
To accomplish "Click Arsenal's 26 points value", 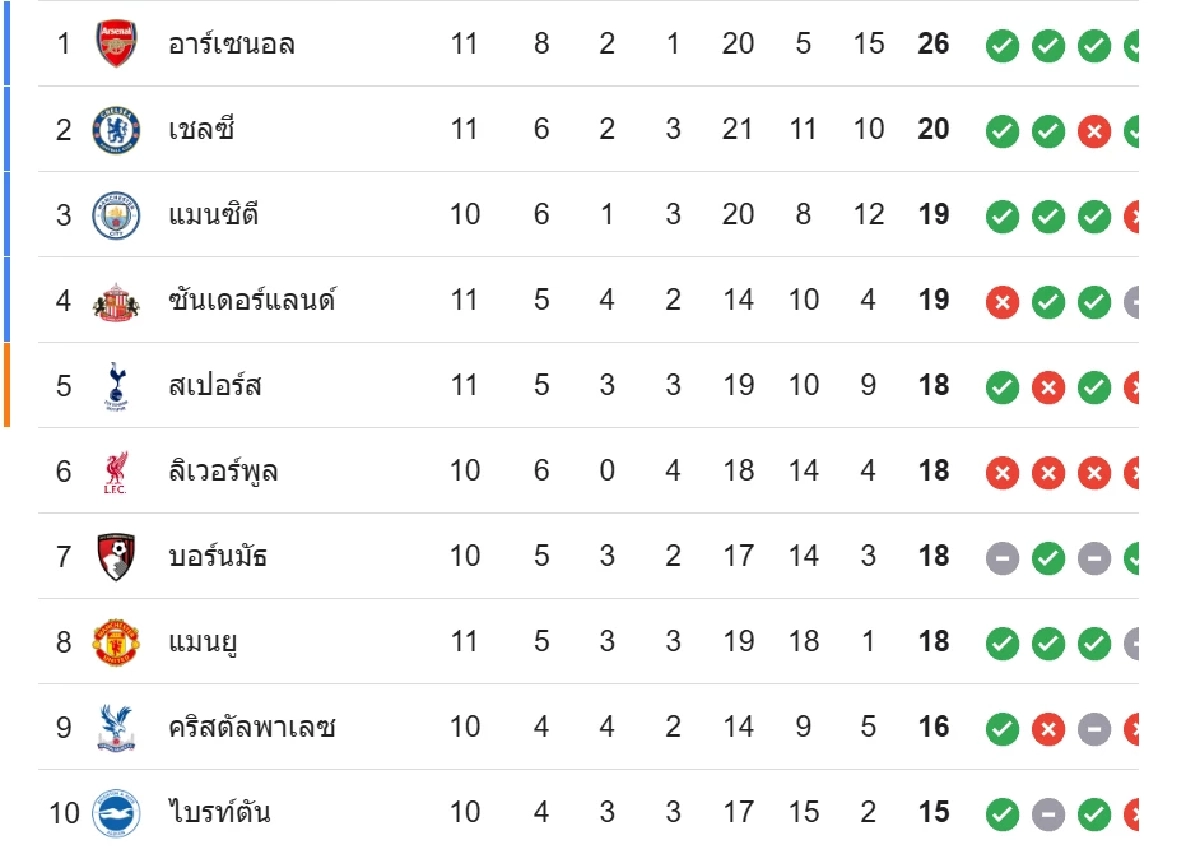I will point(933,45).
